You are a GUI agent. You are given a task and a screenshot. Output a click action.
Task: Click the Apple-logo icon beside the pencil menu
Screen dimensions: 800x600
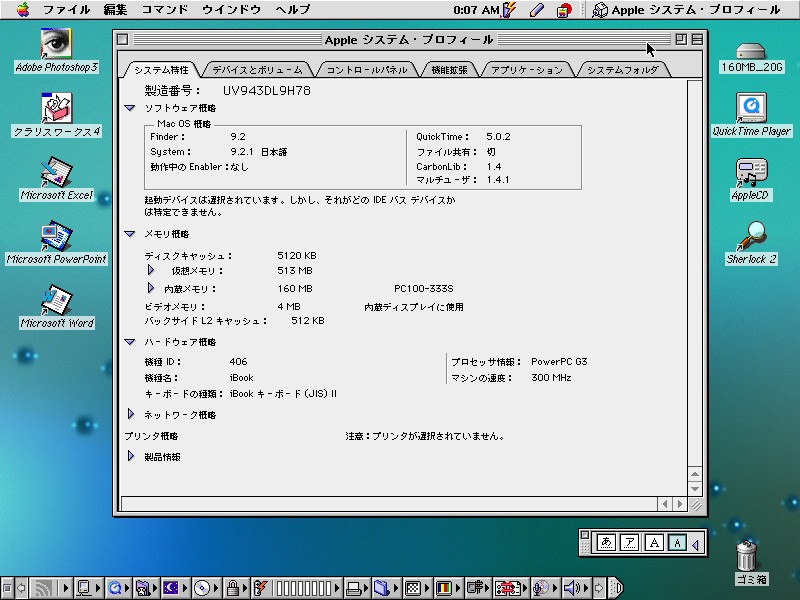click(x=564, y=9)
